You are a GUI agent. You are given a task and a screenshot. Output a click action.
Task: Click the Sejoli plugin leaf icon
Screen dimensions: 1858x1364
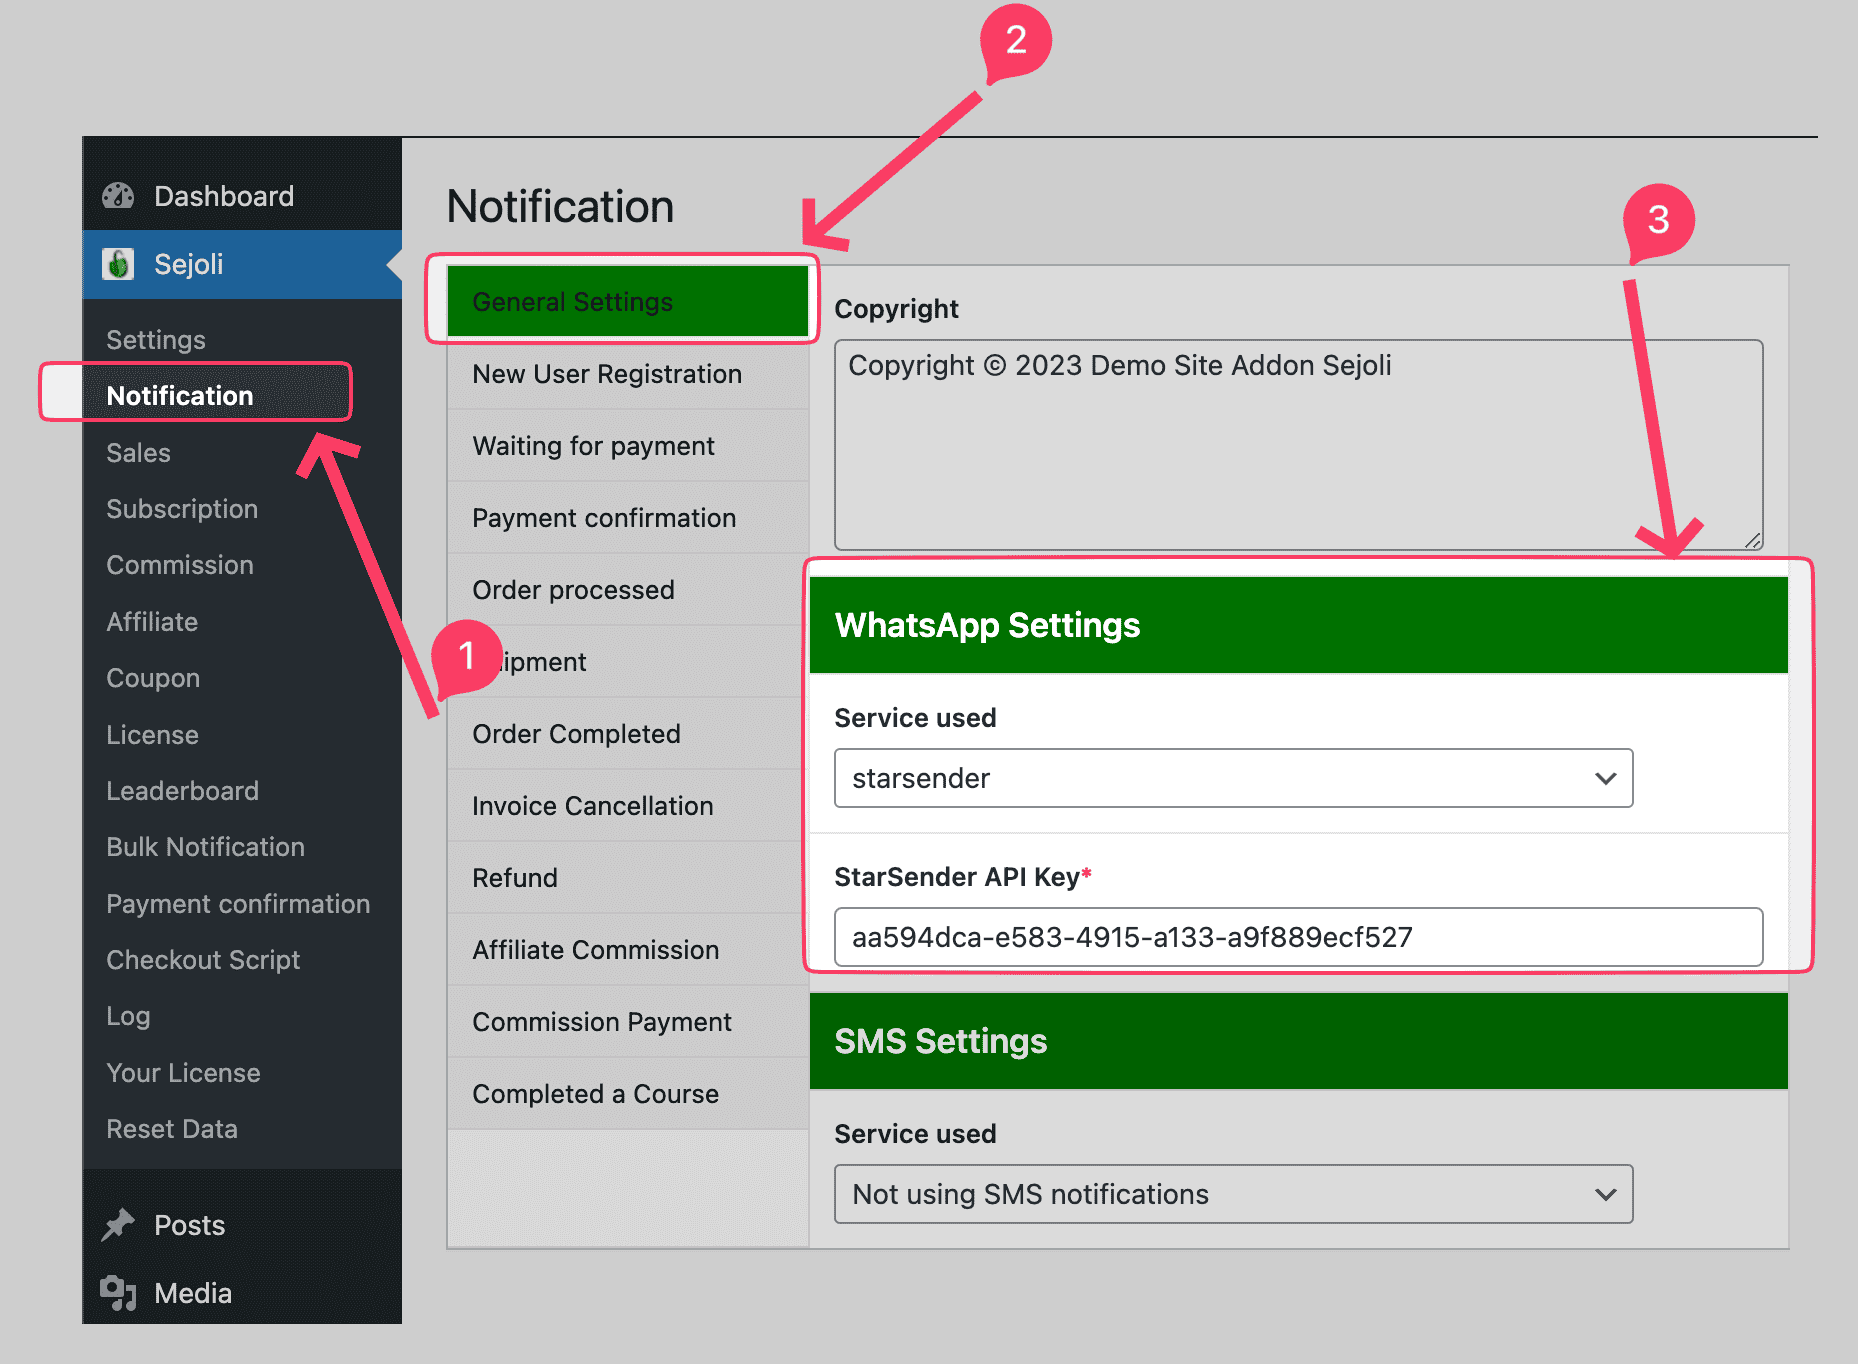(x=120, y=264)
